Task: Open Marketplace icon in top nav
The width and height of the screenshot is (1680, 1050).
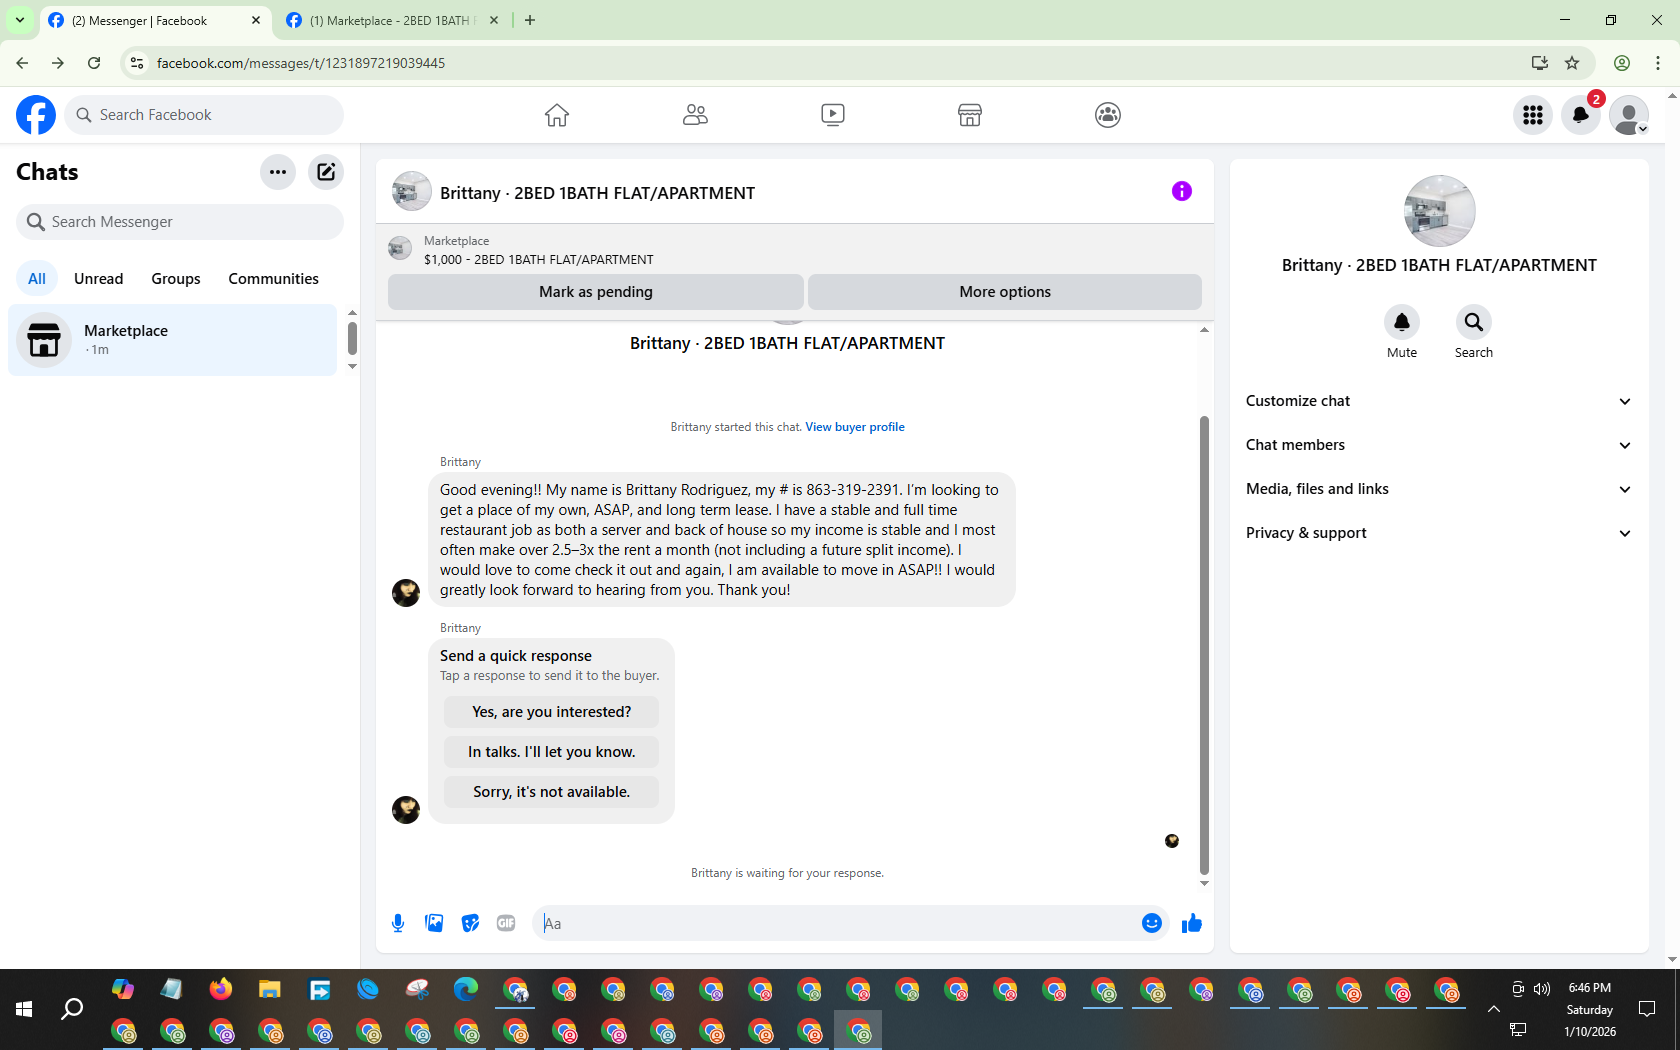Action: pos(970,115)
